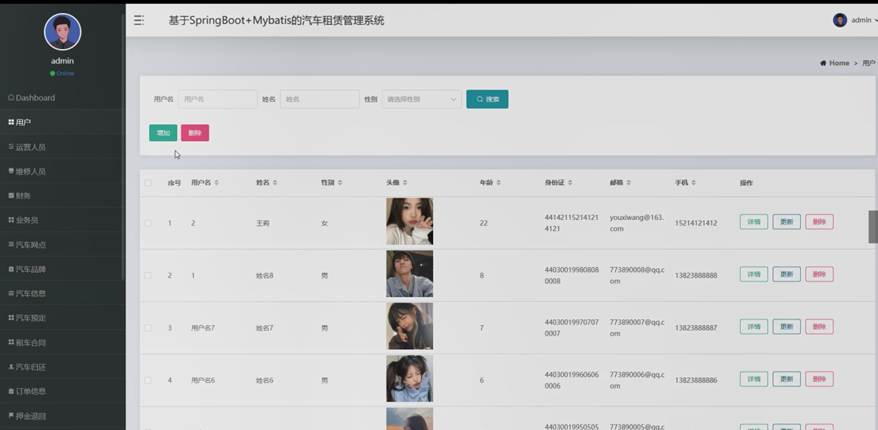Viewport: 878px width, 430px height.
Task: Click the phone number 15214121412
Action: 696,223
